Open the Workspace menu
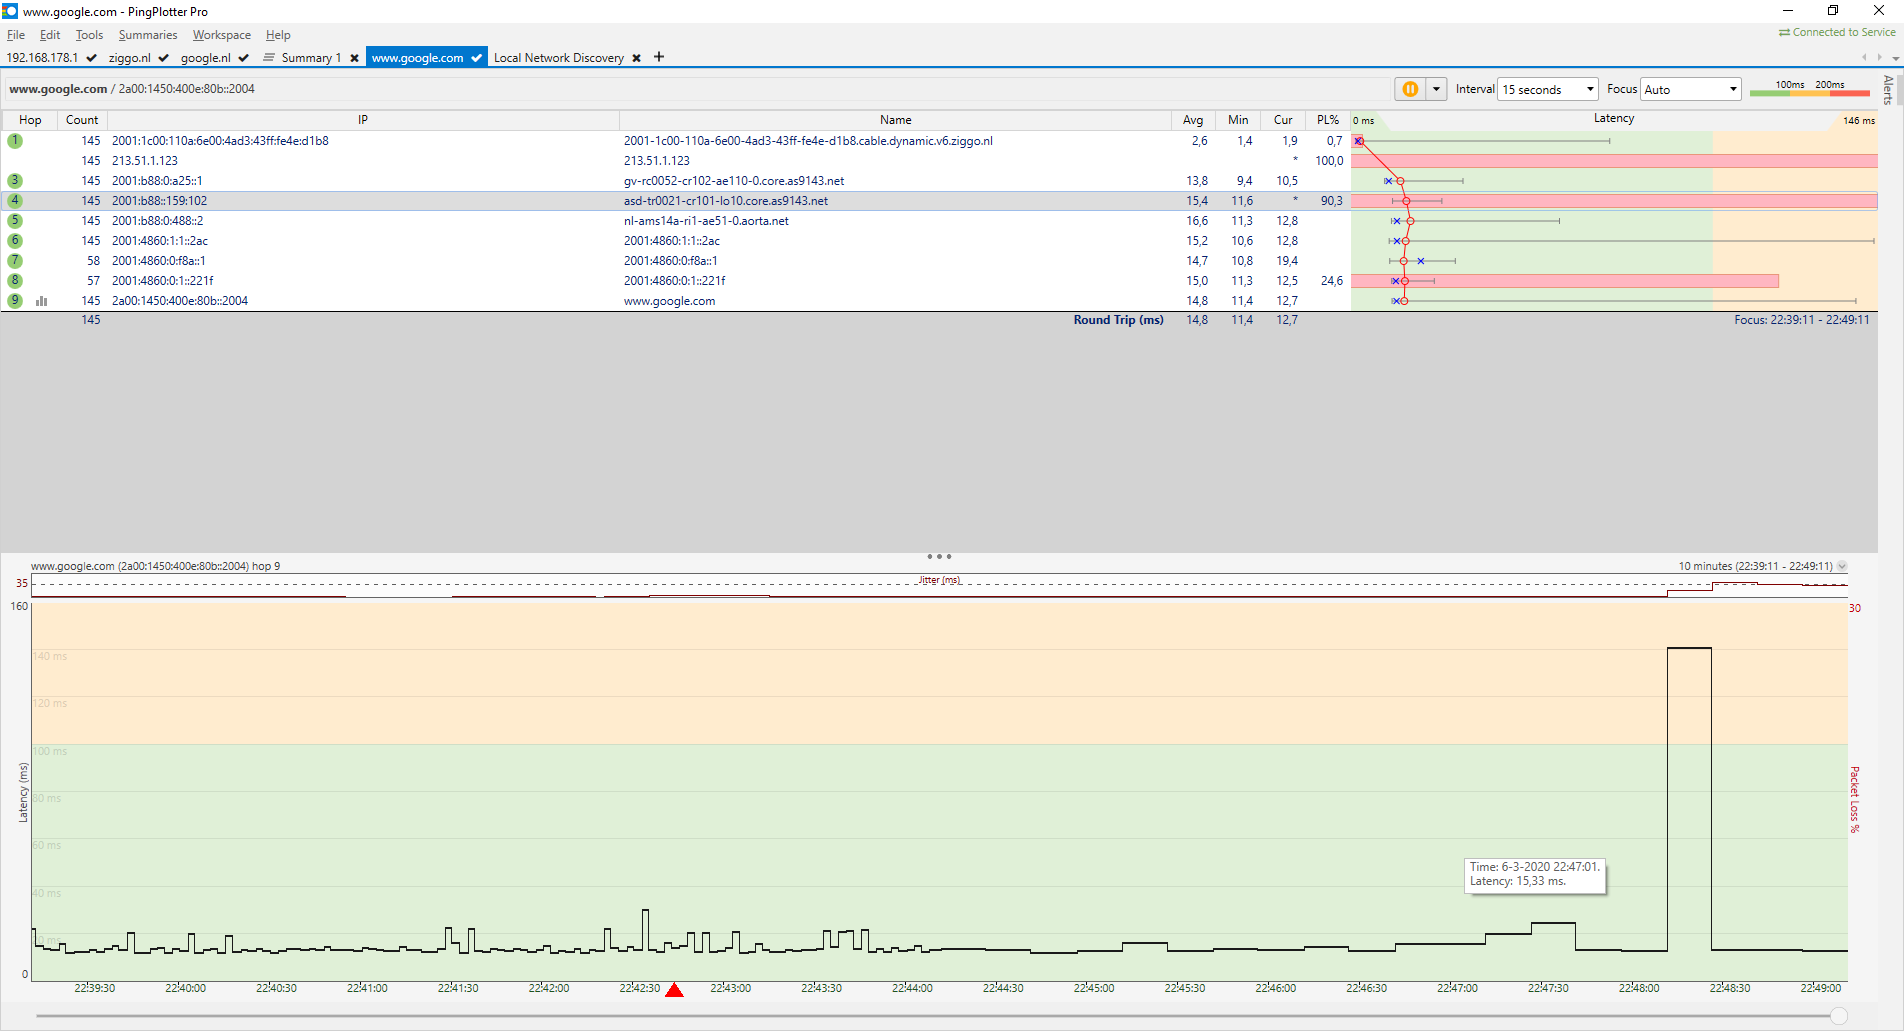 221,35
